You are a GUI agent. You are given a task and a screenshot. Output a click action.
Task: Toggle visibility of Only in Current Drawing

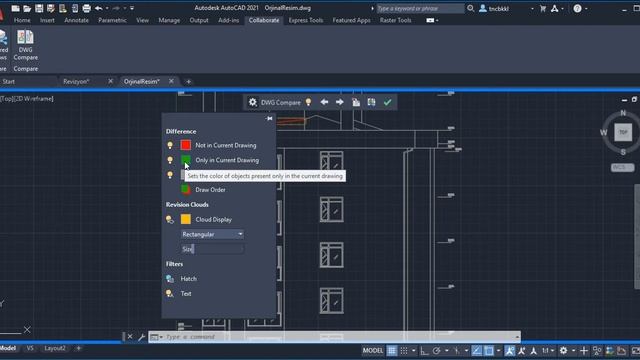click(x=170, y=160)
